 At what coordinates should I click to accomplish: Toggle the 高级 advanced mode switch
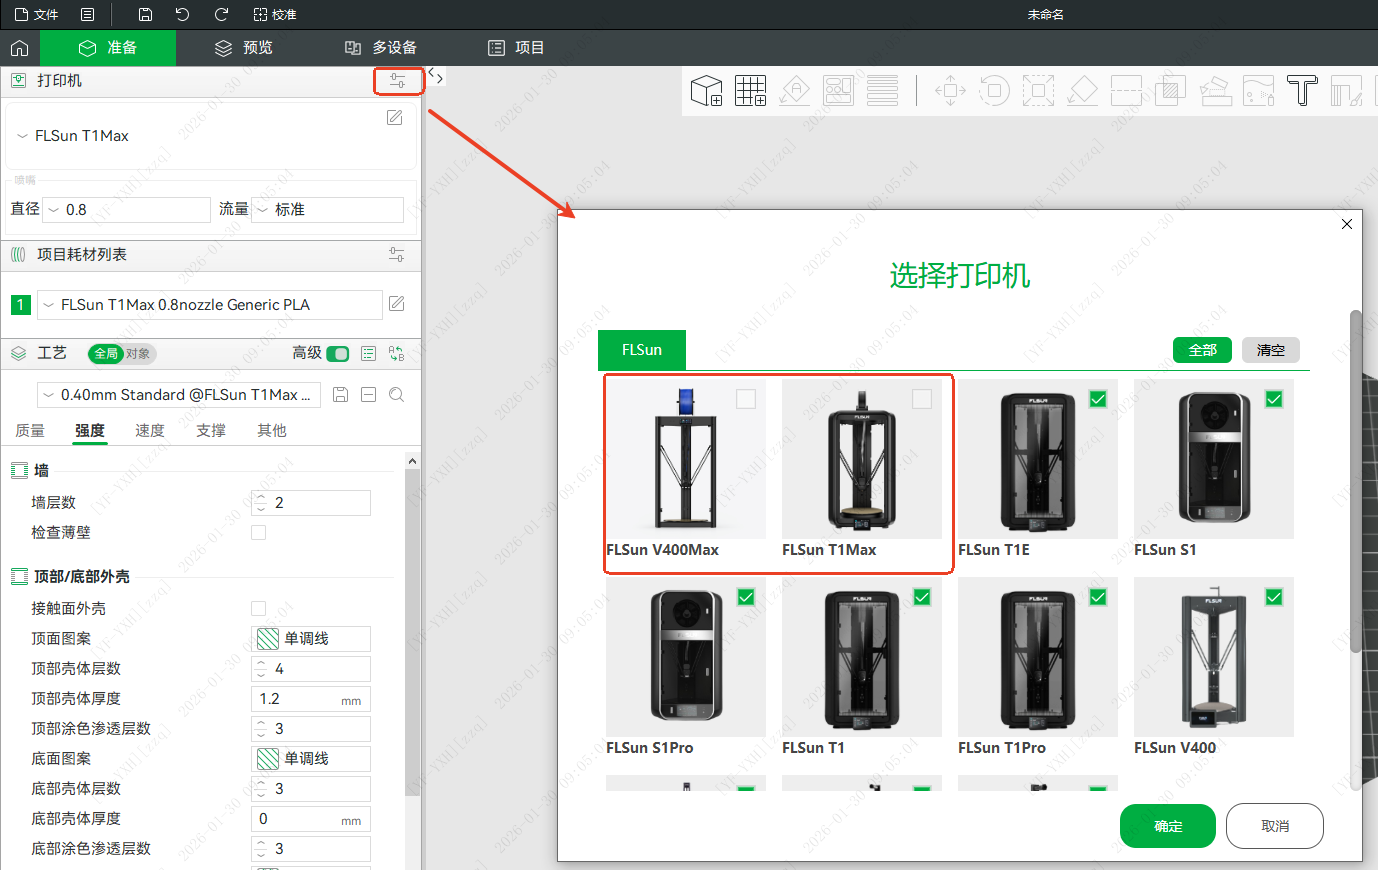(338, 353)
